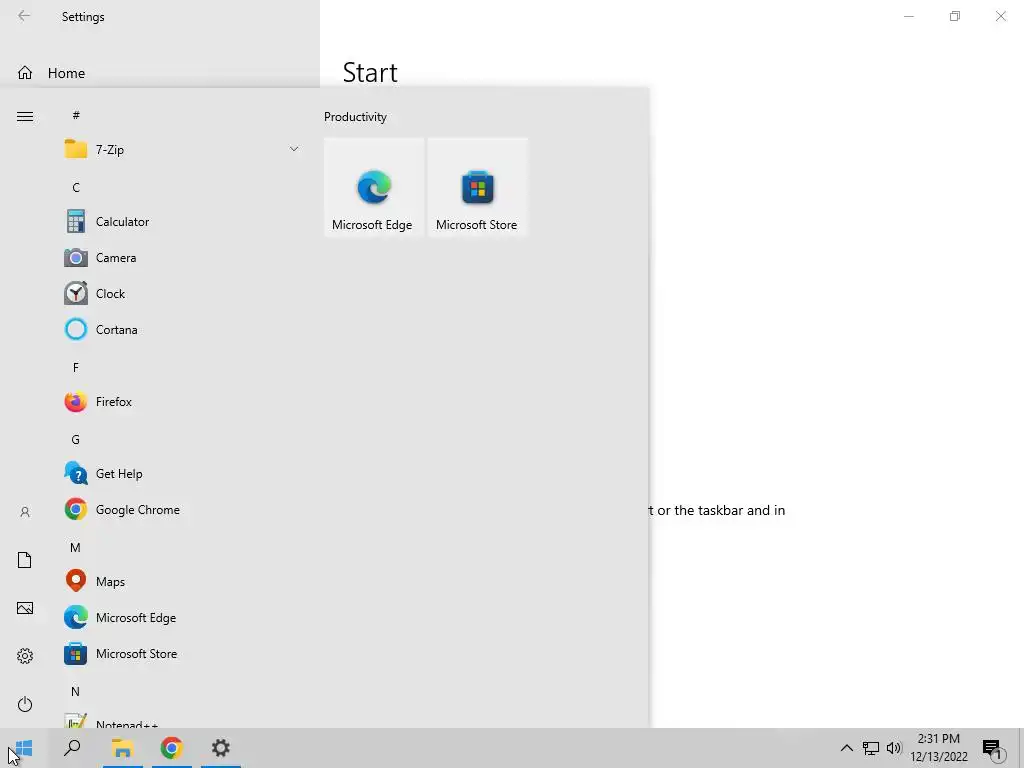Open Microsoft Store from the app list
The image size is (1024, 768).
tap(183, 654)
